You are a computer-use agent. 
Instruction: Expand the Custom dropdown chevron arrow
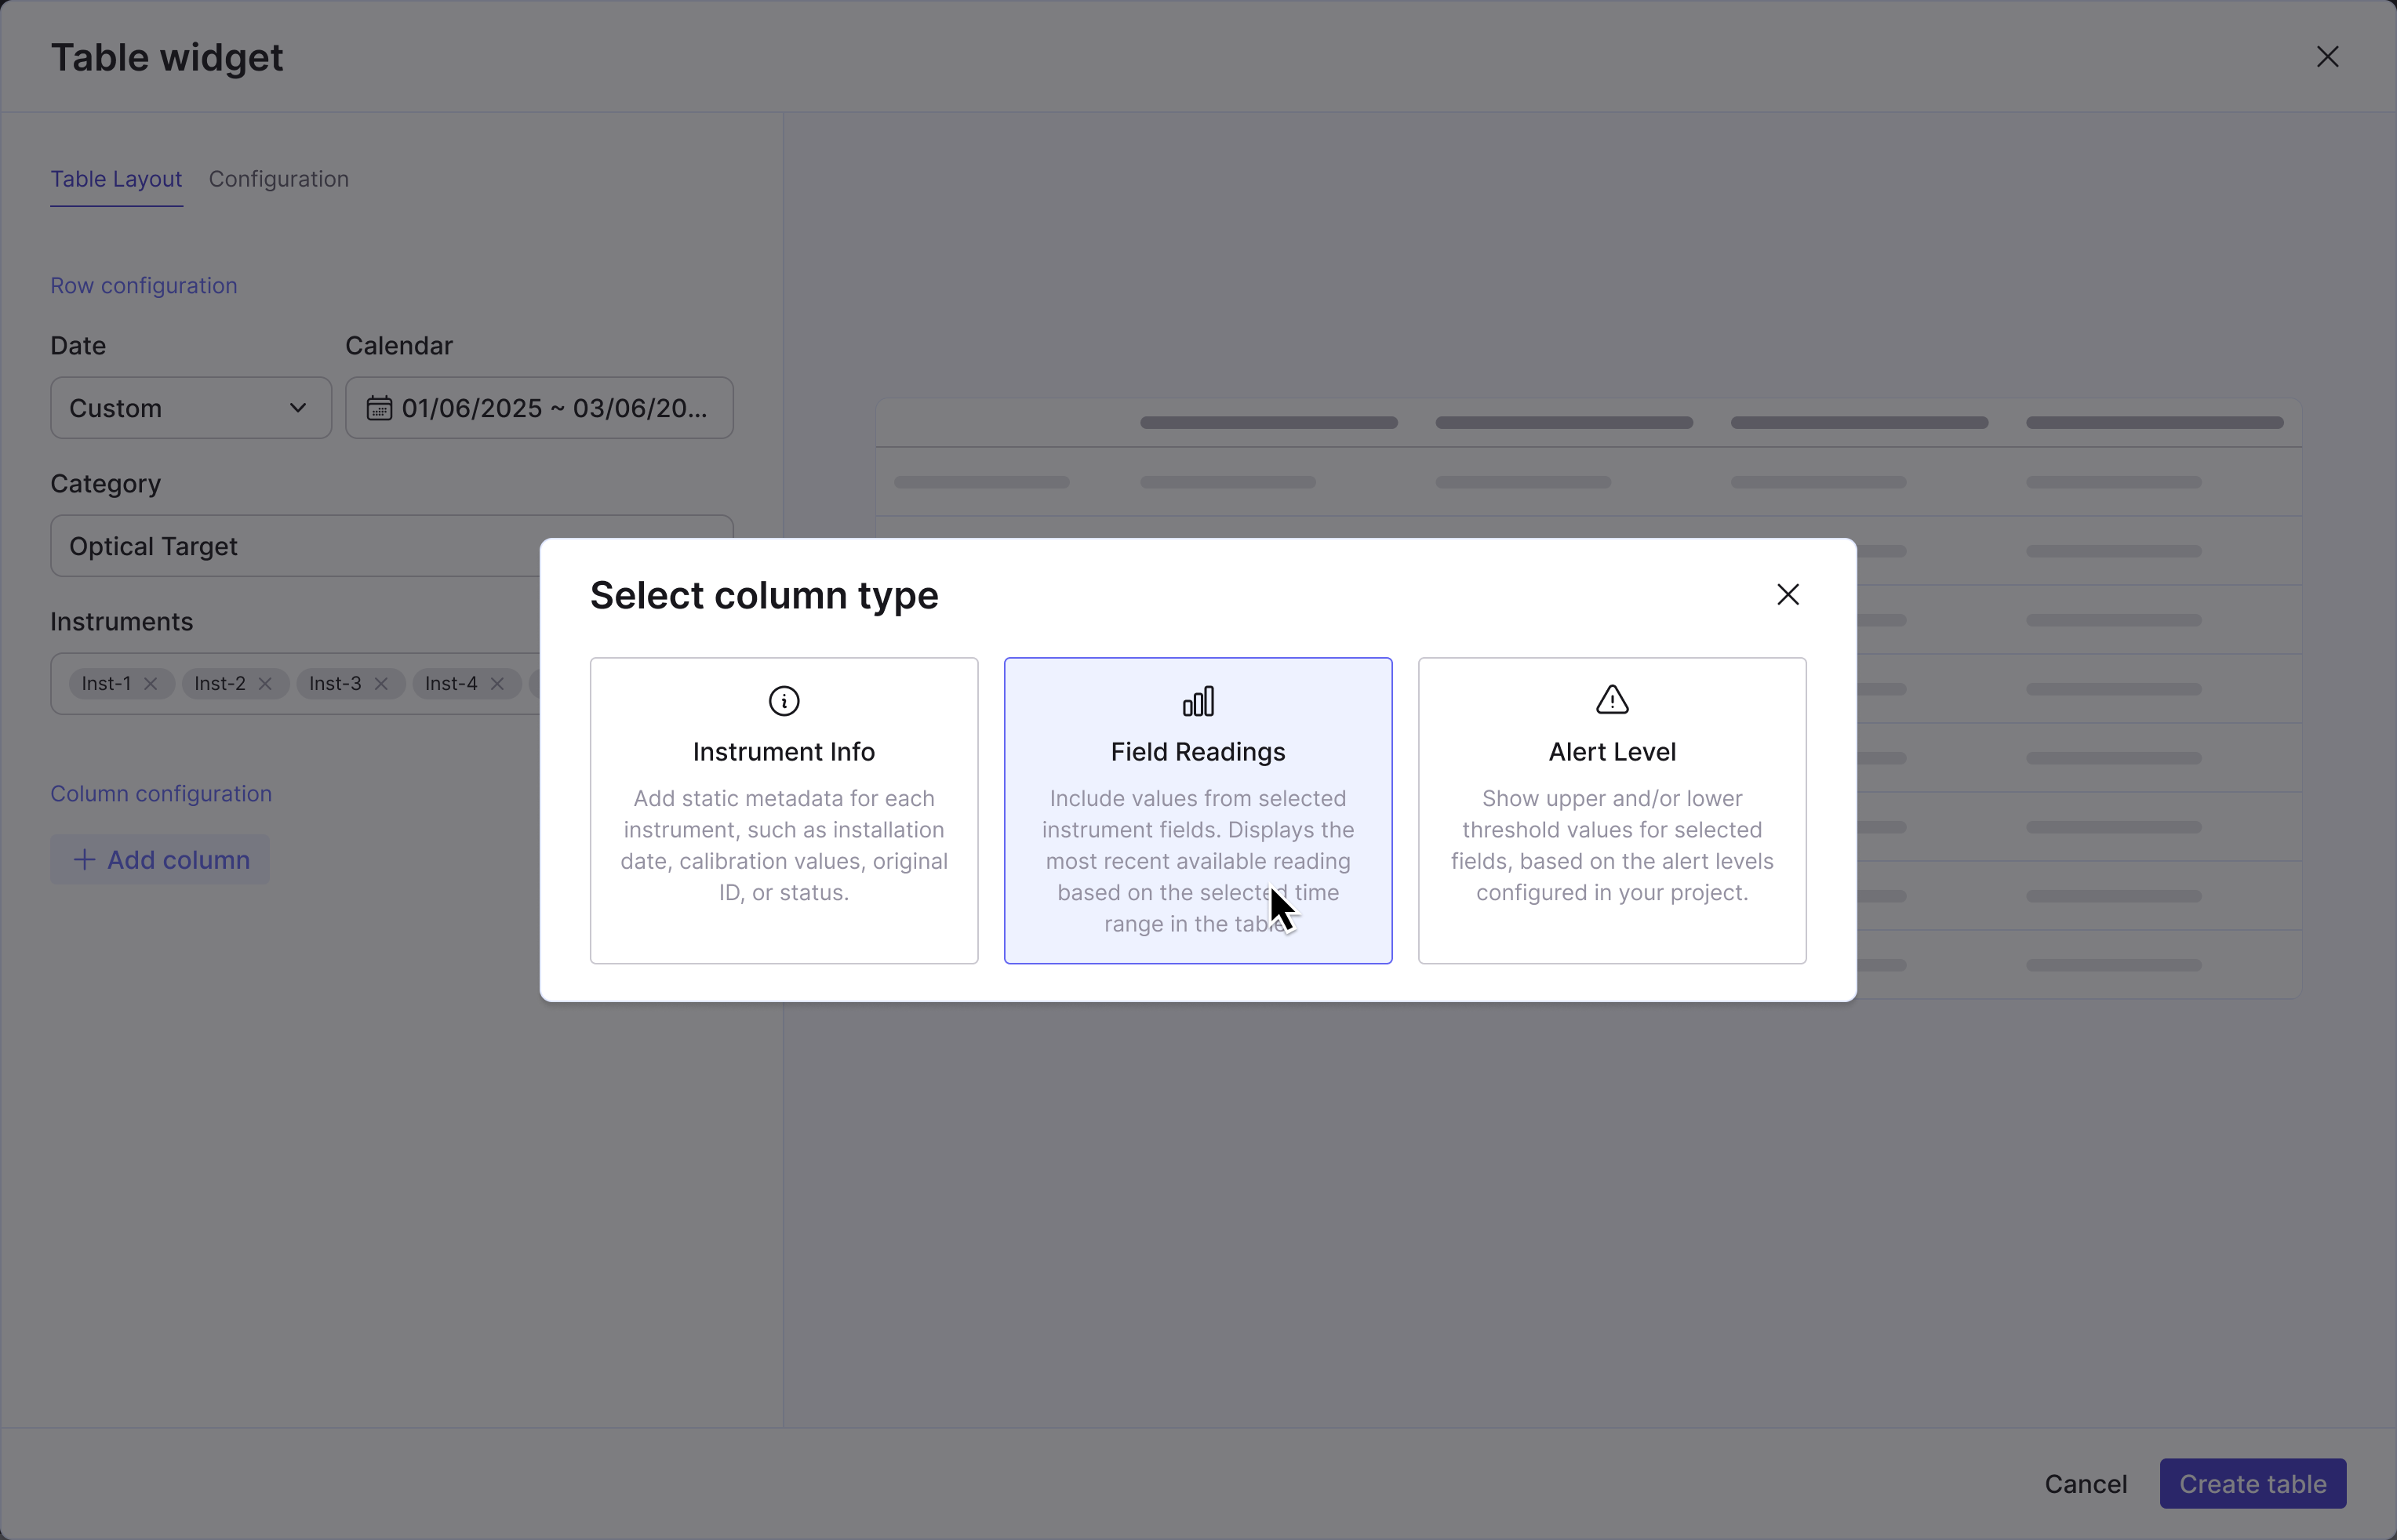point(298,408)
